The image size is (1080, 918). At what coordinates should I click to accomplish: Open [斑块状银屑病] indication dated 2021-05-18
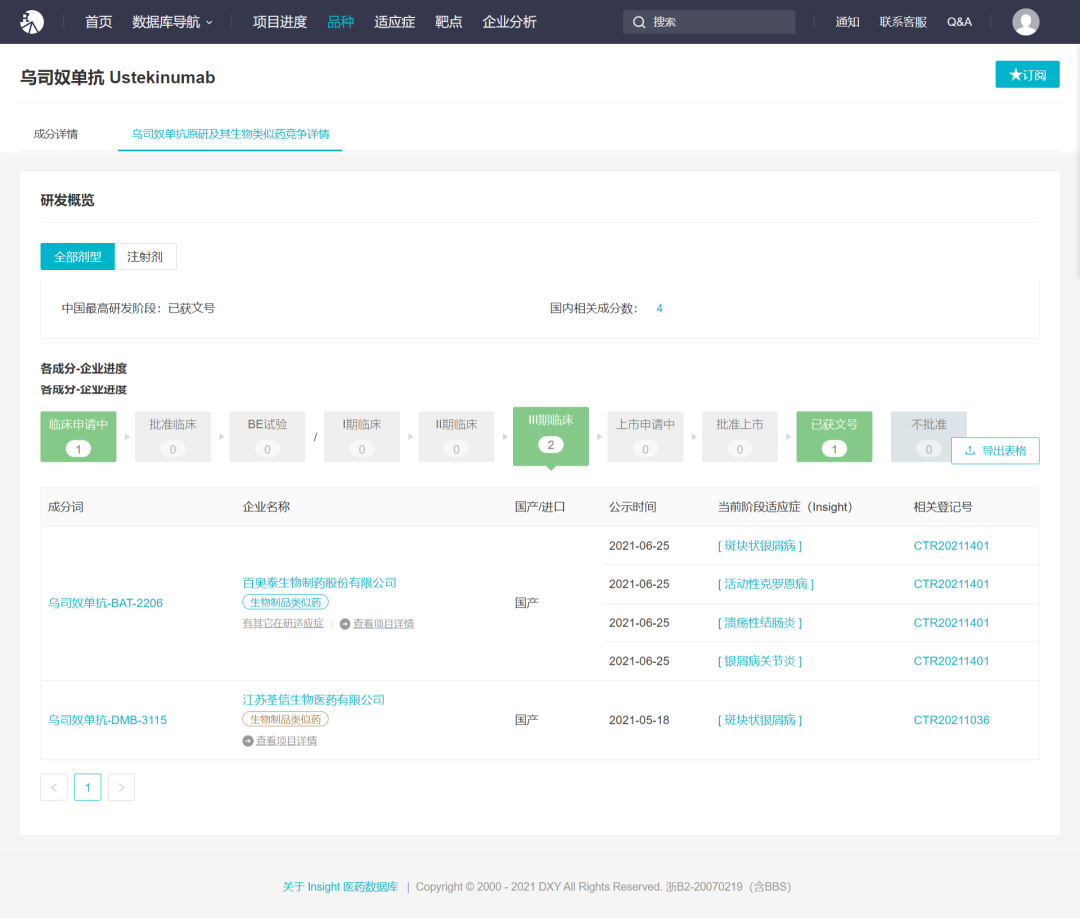click(x=760, y=720)
